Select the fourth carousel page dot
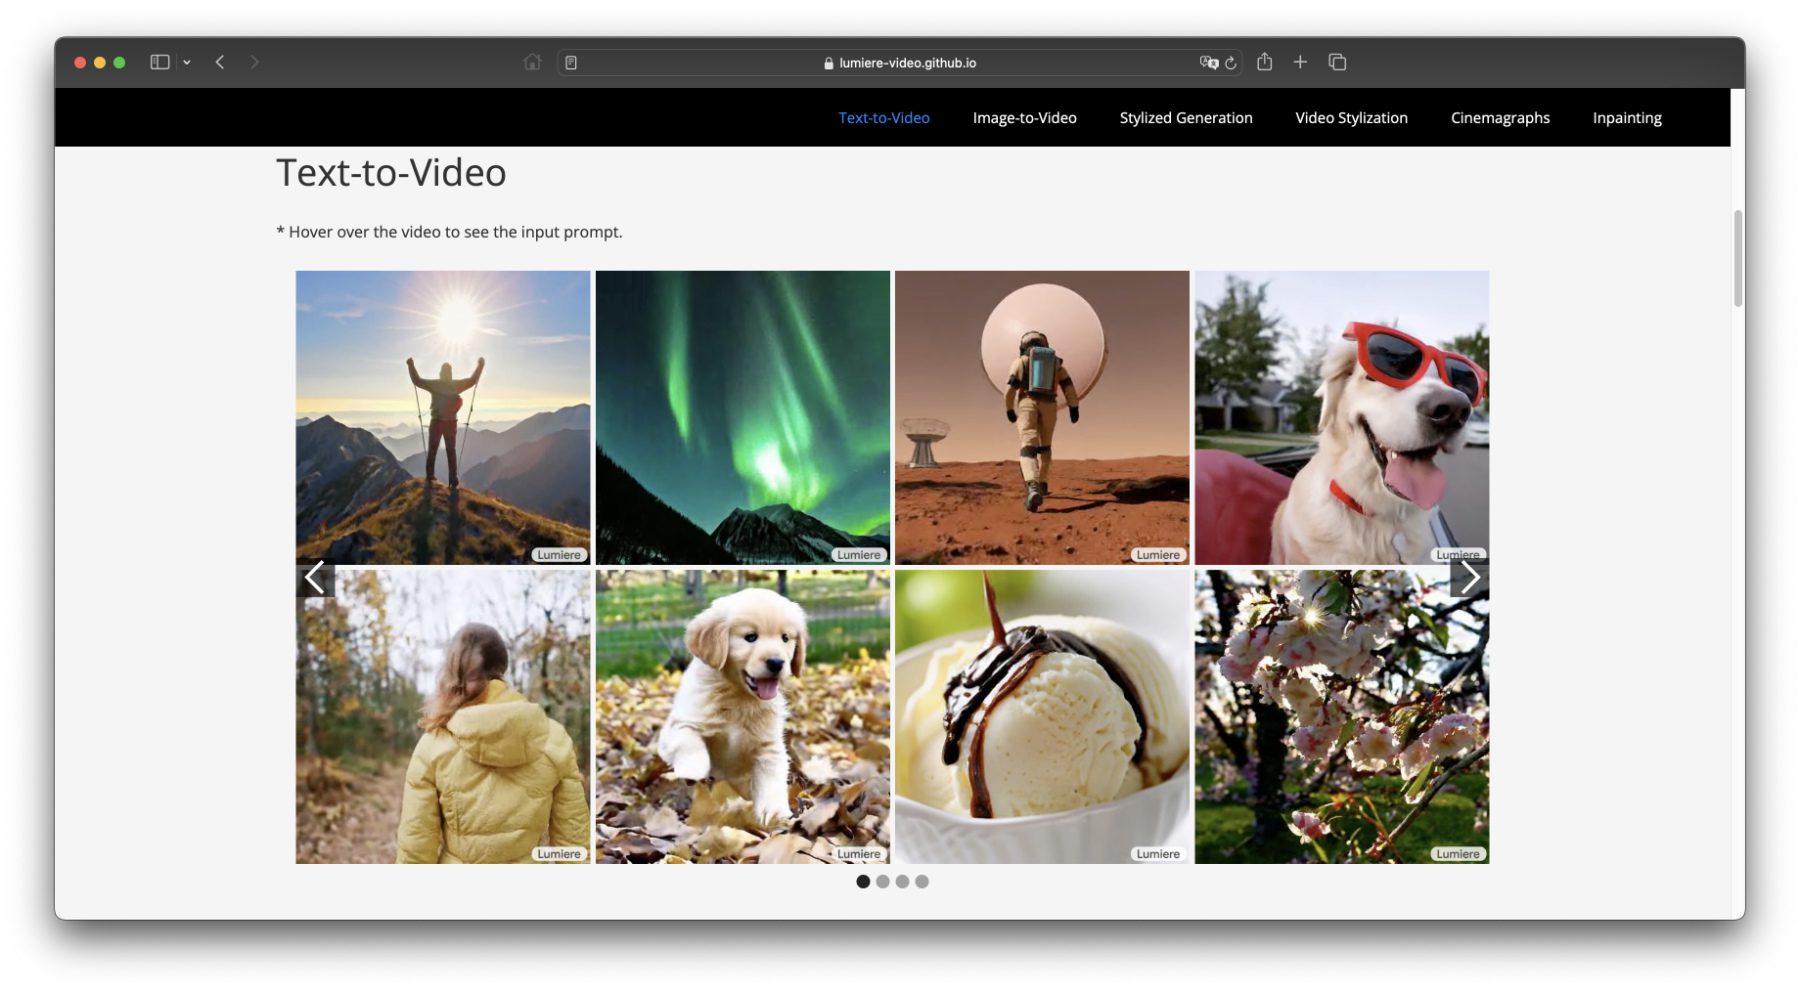This screenshot has width=1800, height=992. [922, 881]
